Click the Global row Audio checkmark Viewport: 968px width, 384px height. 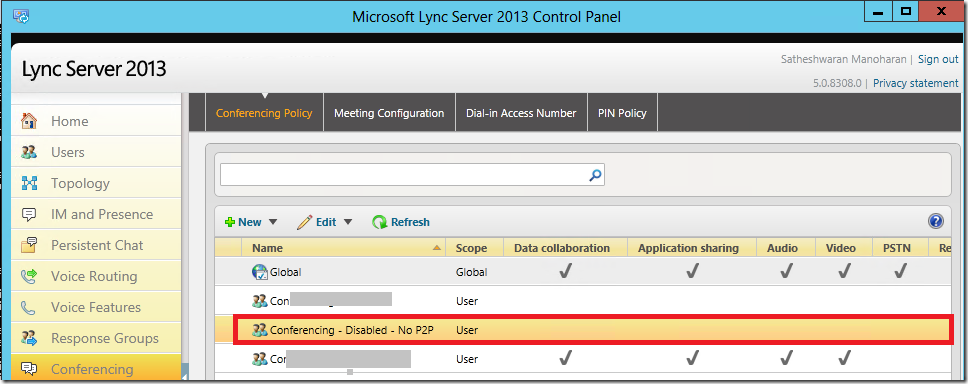pos(786,271)
